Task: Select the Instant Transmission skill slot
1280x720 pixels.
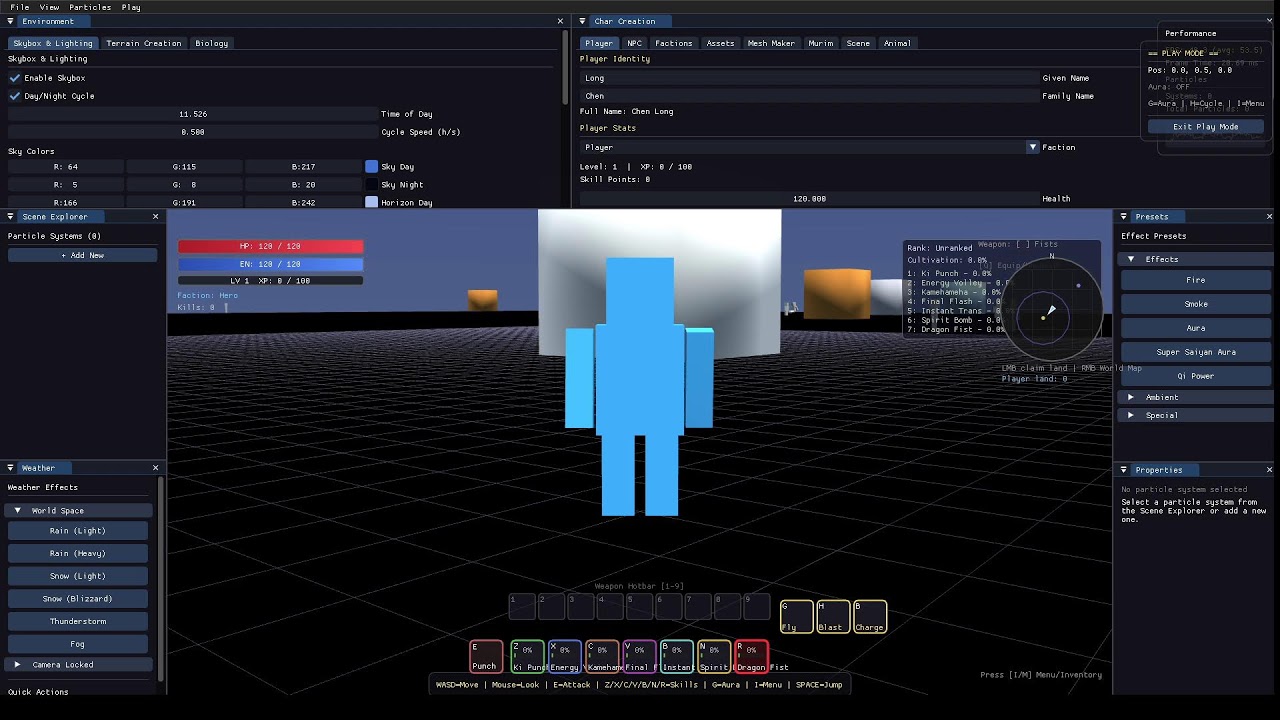Action: point(676,656)
